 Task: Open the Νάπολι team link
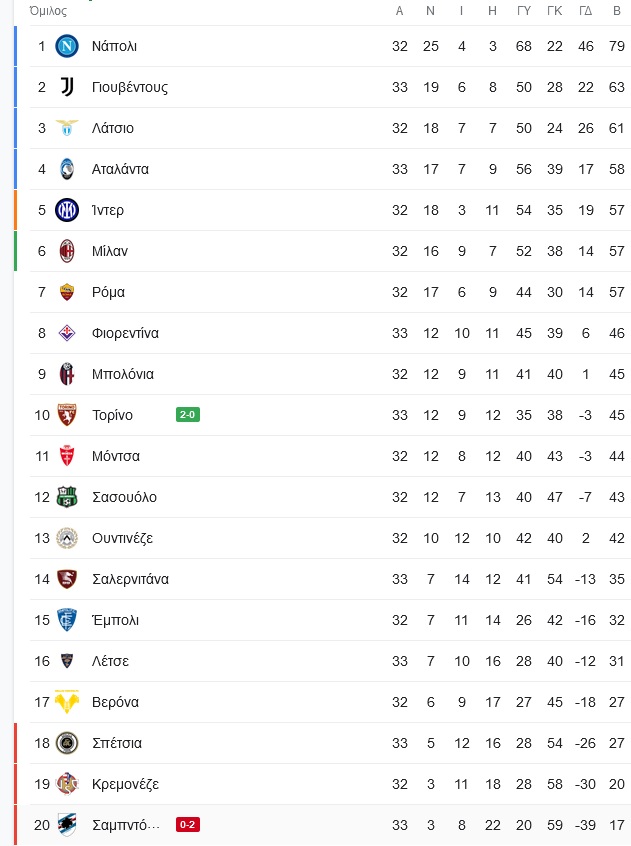tap(114, 46)
